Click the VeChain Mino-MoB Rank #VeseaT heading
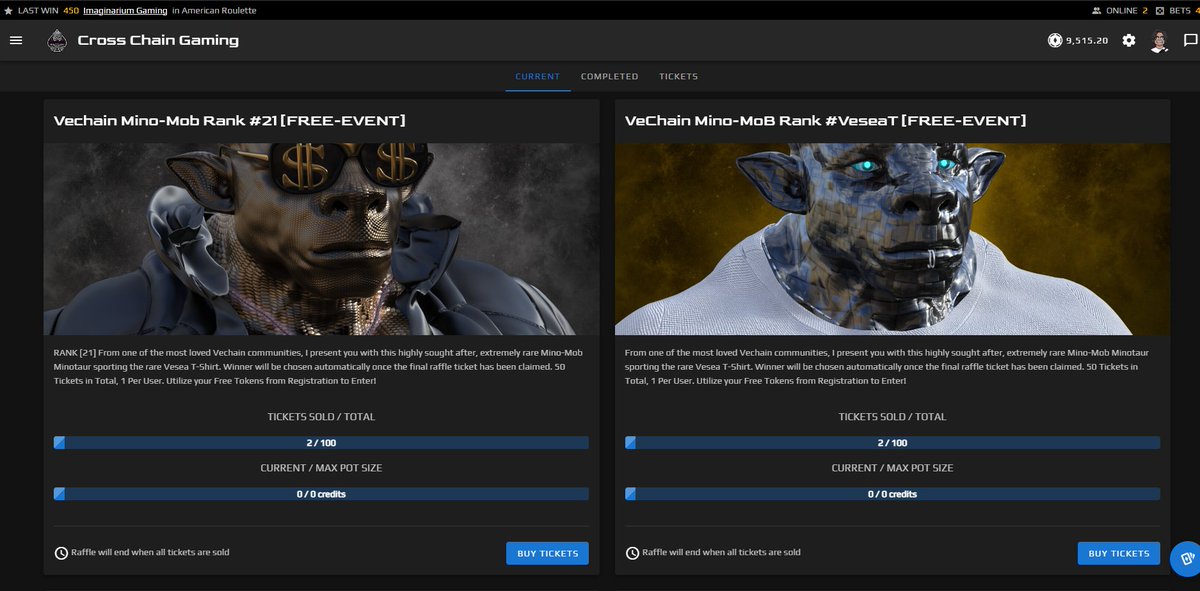Screen dimensions: 1200x591 click(x=826, y=121)
